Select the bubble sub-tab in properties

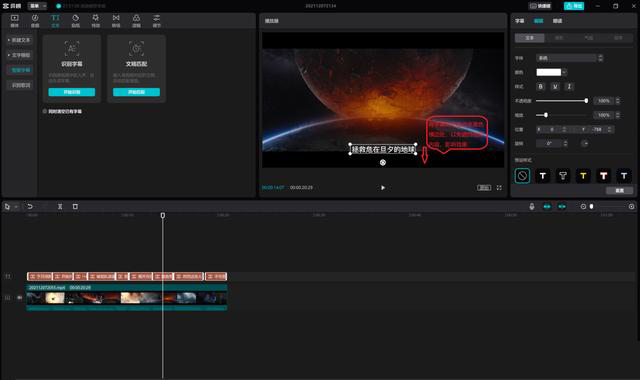(589, 38)
